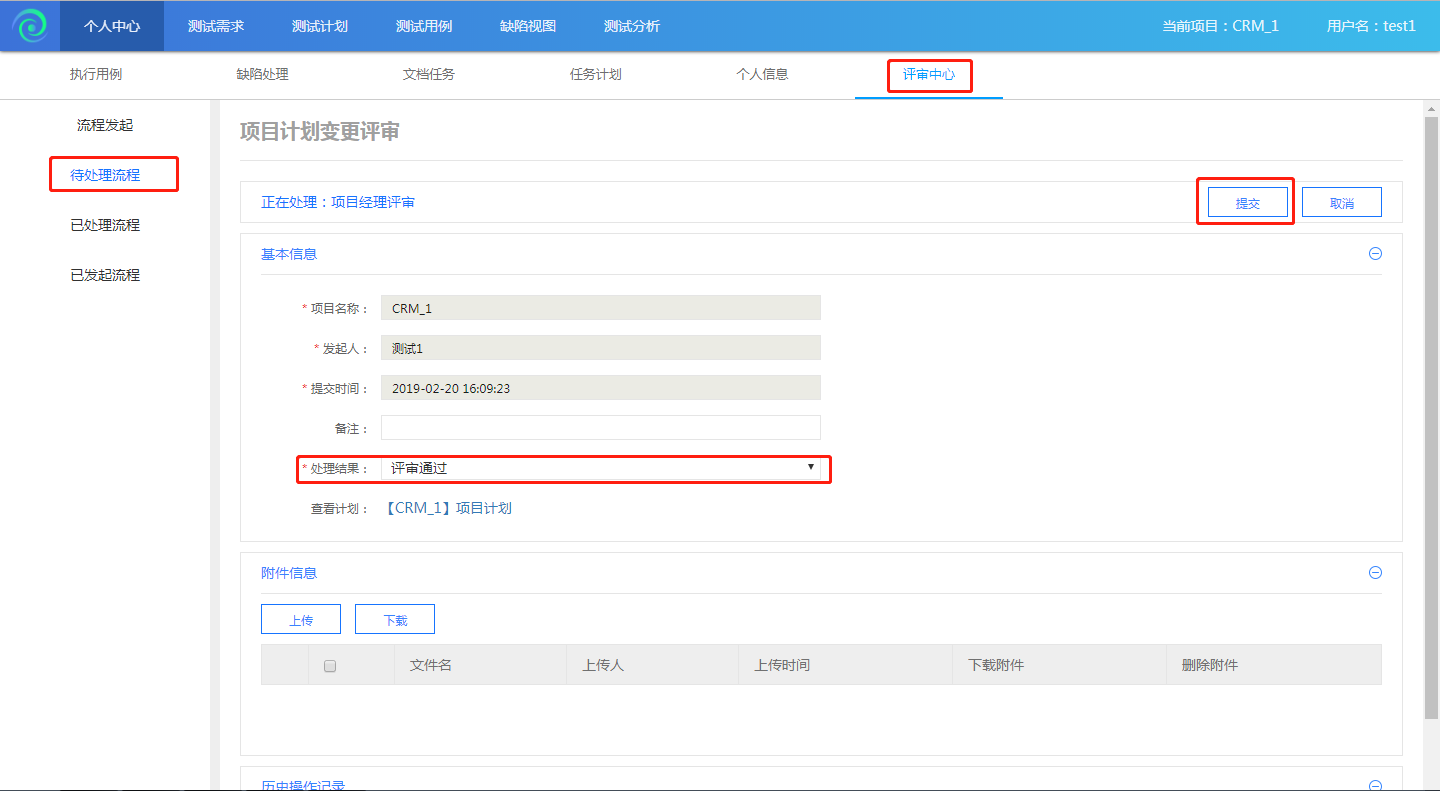The height and width of the screenshot is (791, 1440).
Task: Select 已处理流程 in the sidebar
Action: pos(105,225)
